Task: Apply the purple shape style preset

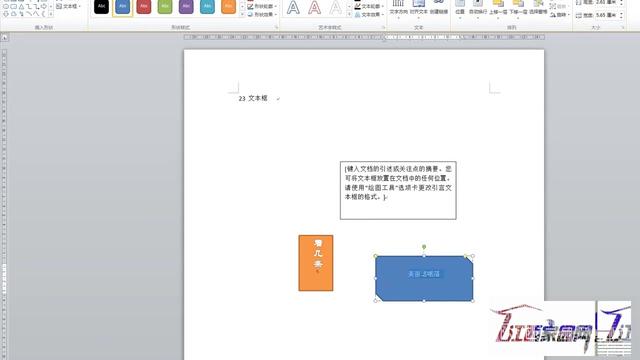Action: click(x=186, y=7)
